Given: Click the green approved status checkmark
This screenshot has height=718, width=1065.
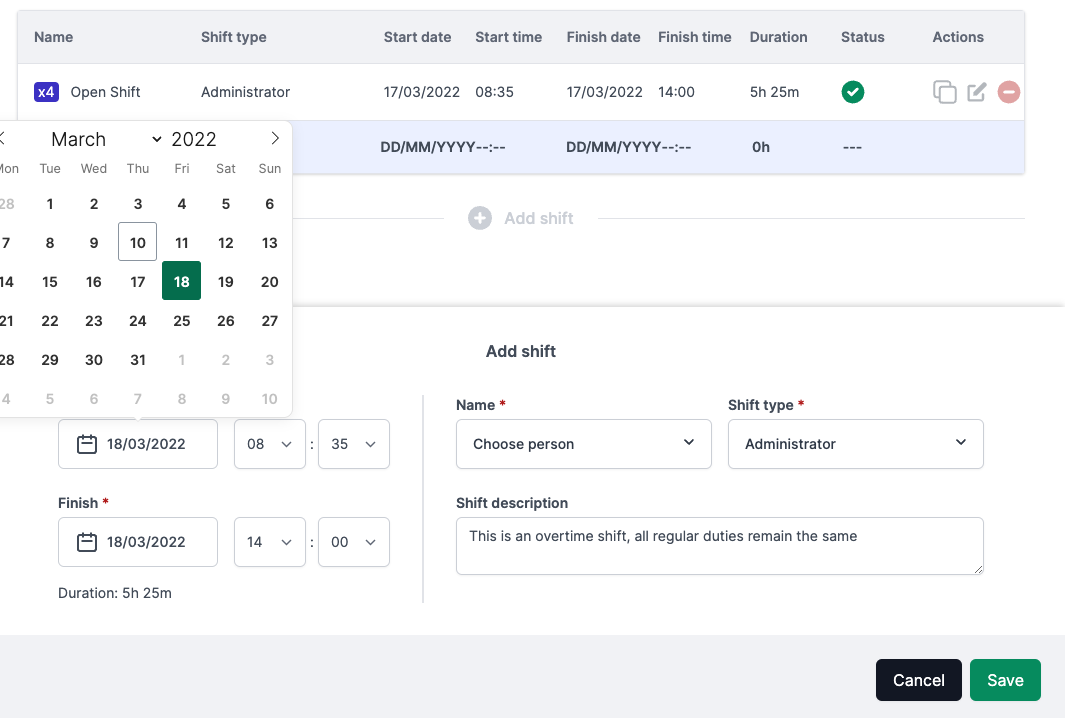Looking at the screenshot, I should click(852, 92).
